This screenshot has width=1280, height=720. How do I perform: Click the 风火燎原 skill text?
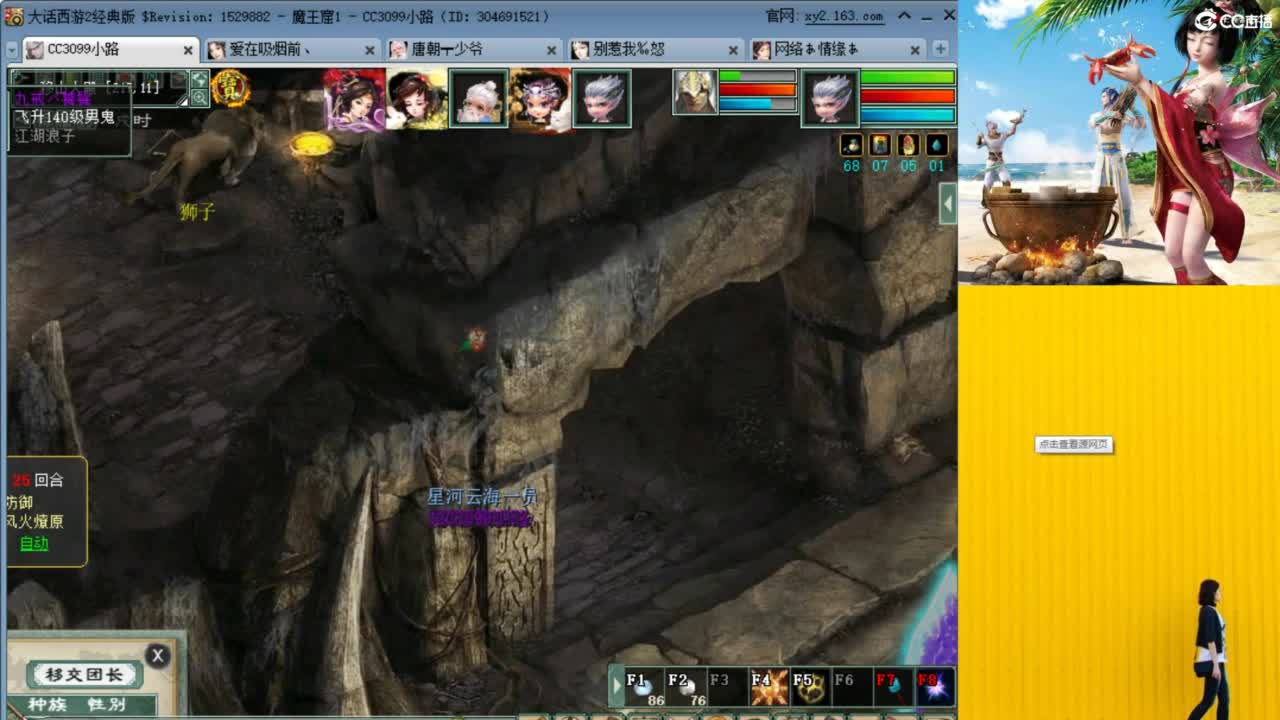point(34,522)
